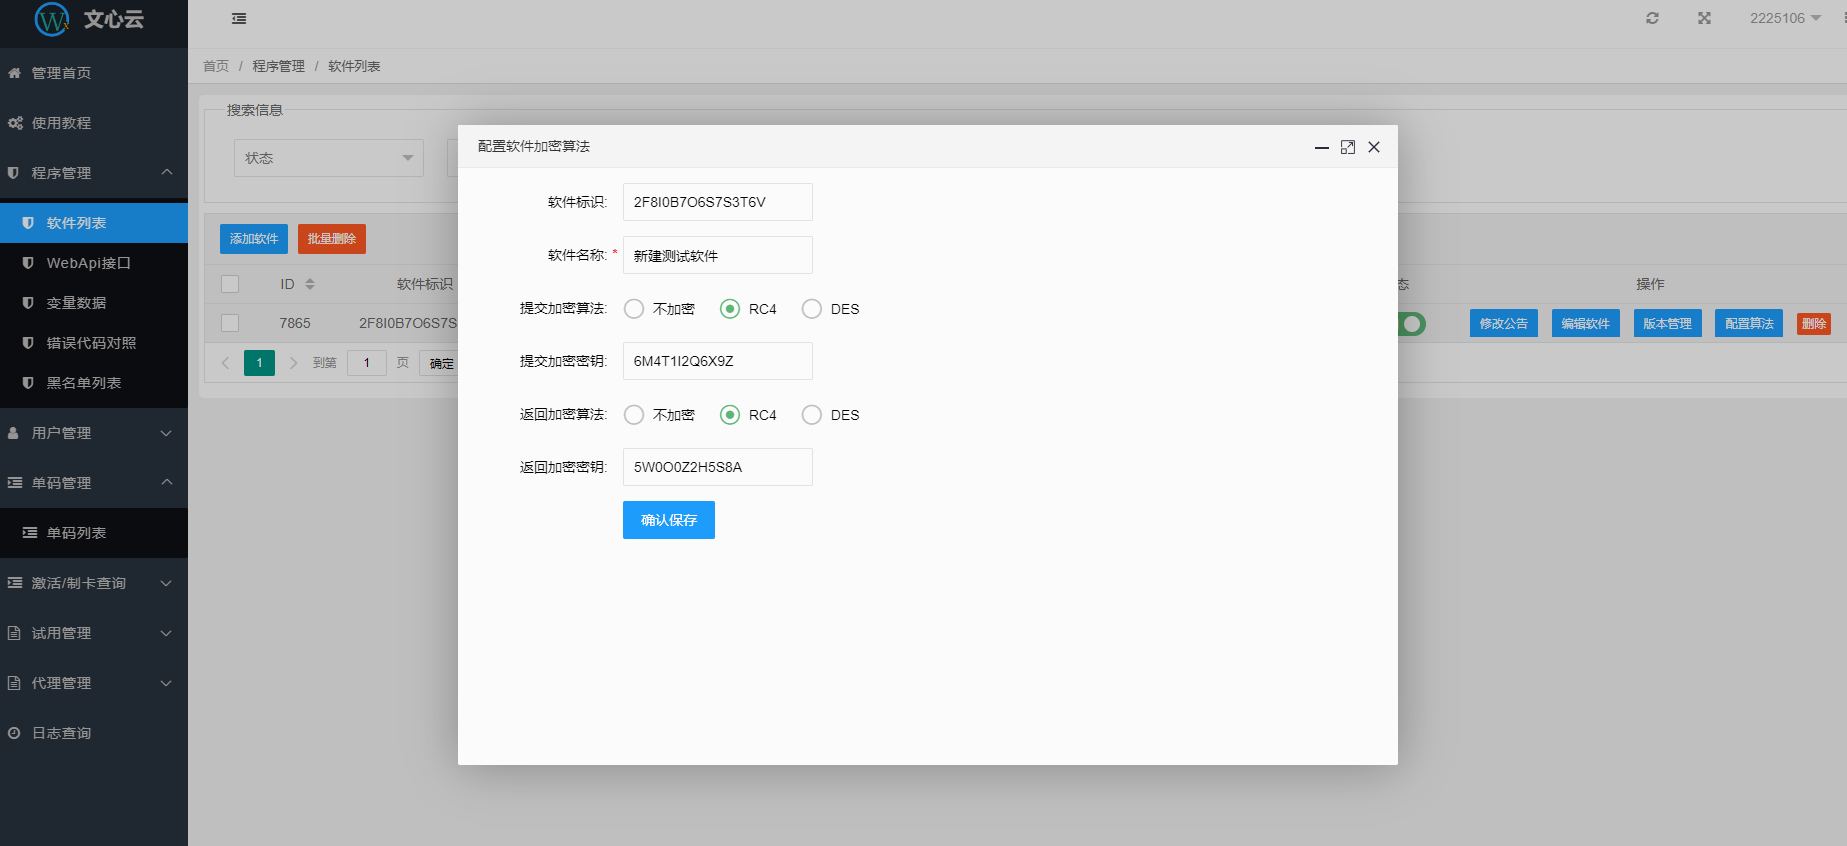The image size is (1847, 846).
Task: Expand the 代理管理 sidebar section
Action: coord(93,683)
